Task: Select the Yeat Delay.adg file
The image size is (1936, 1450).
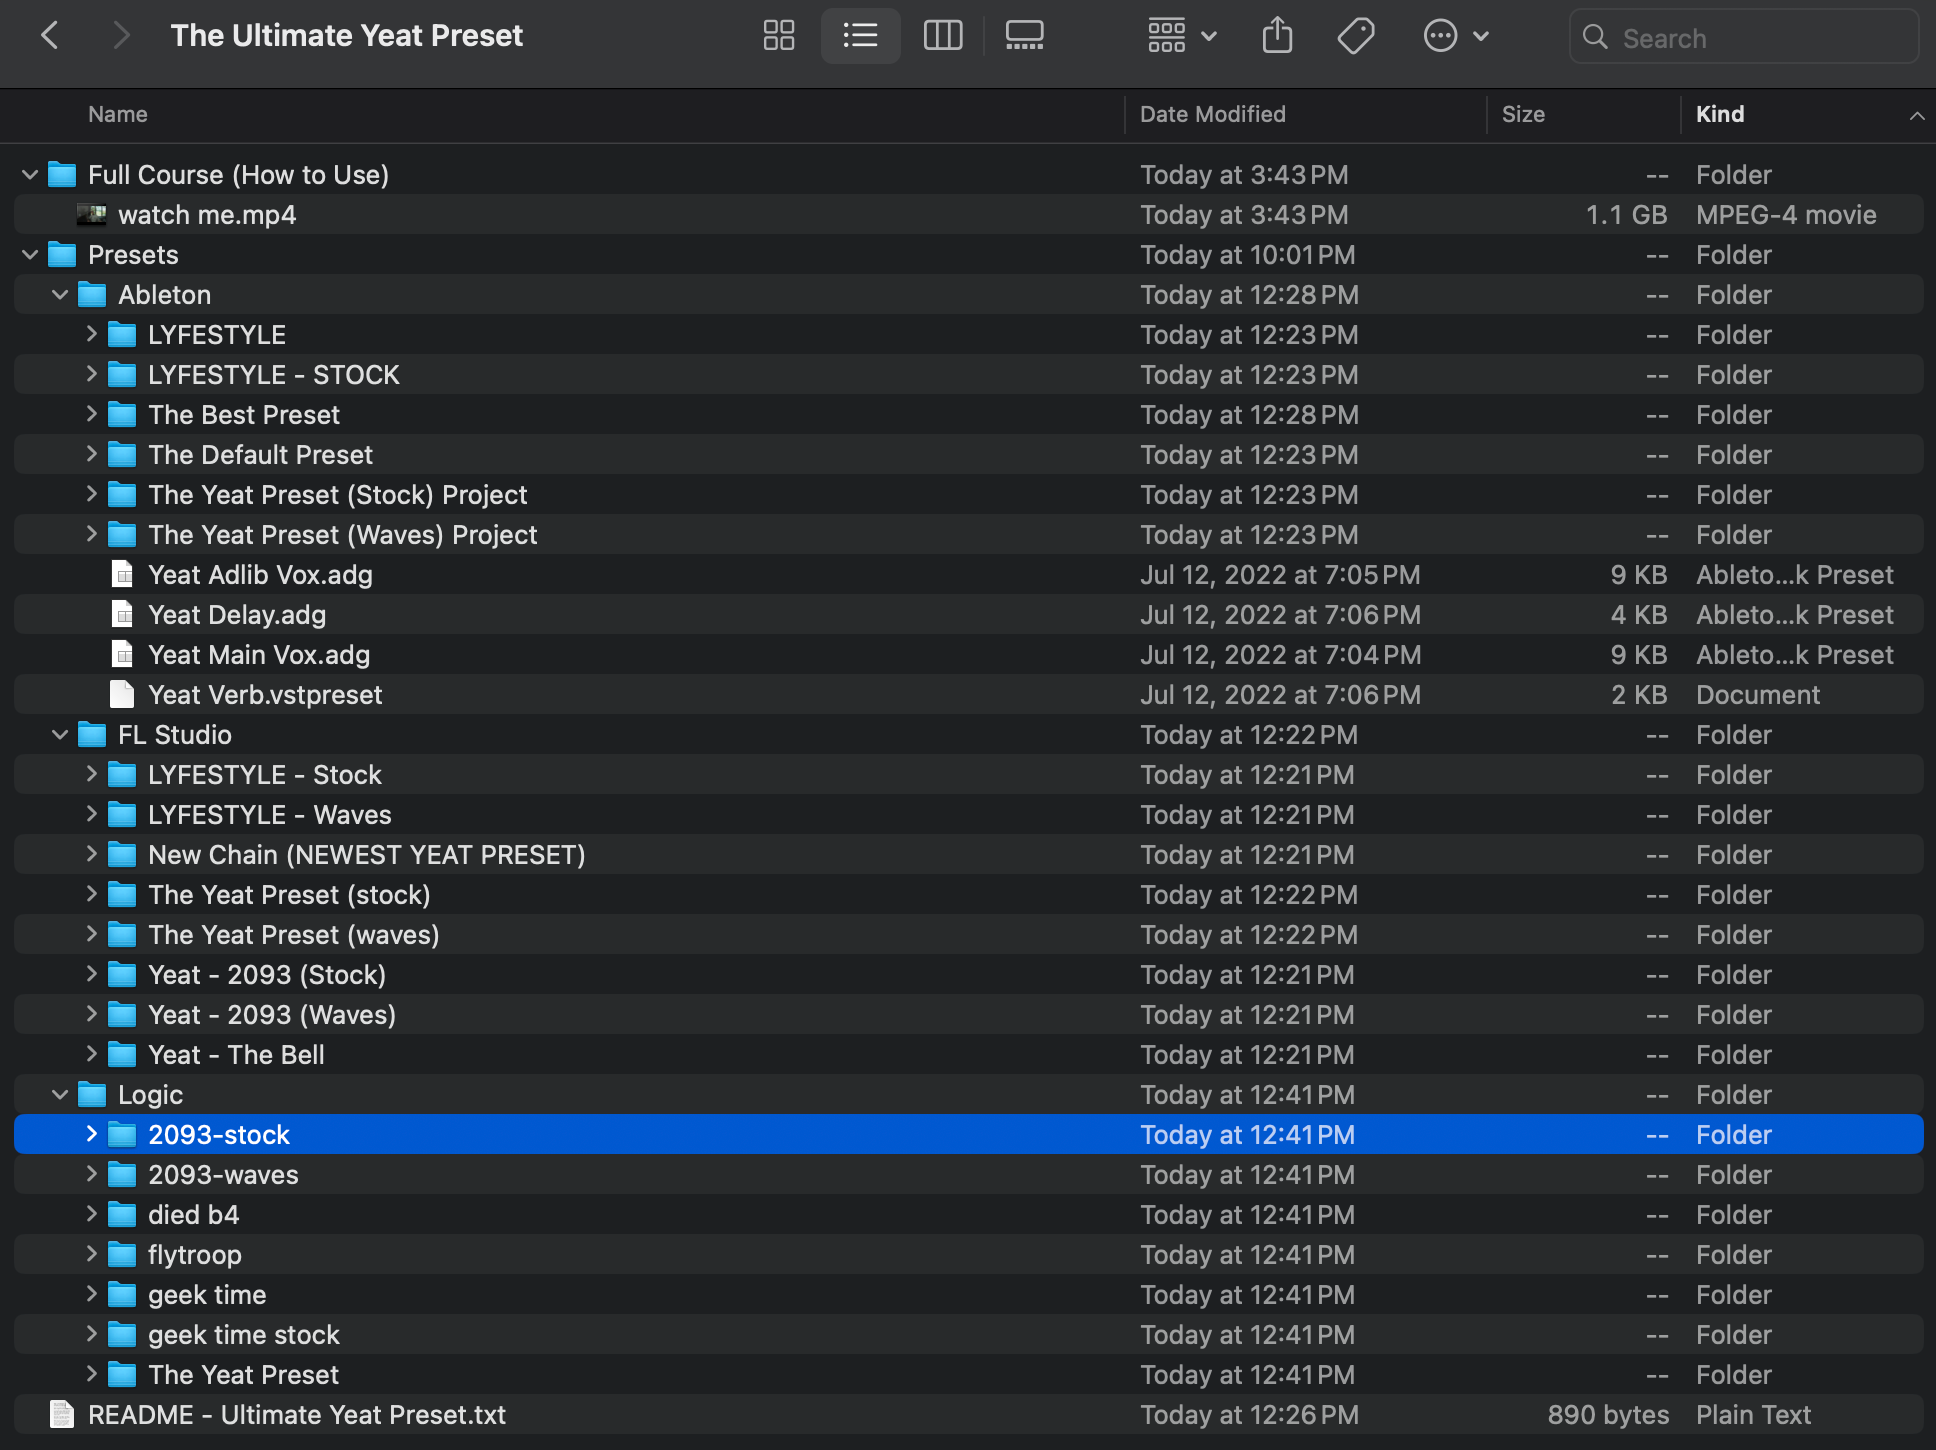Action: tap(236, 615)
